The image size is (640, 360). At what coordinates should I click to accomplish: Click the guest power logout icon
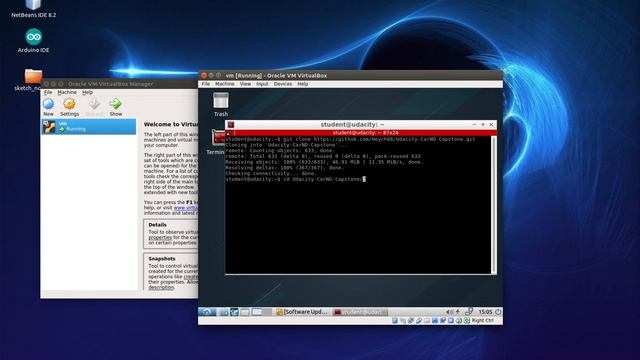[x=498, y=312]
